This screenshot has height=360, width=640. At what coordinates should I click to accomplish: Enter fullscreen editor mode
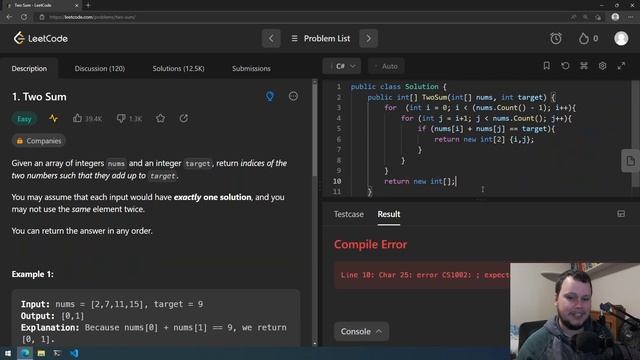point(621,66)
